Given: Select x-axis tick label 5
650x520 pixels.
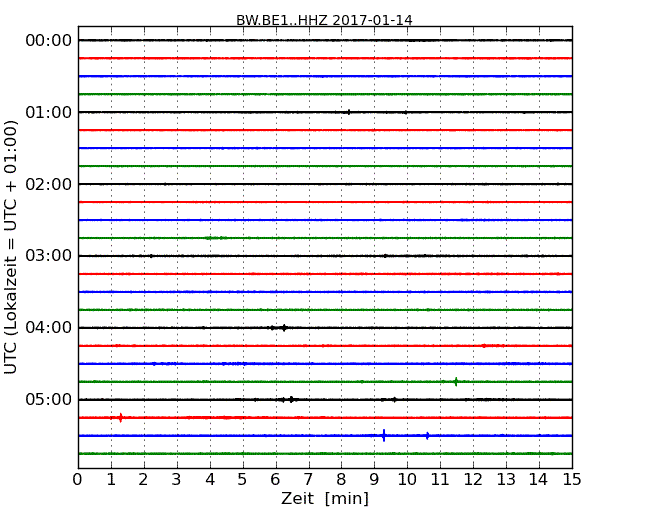Looking at the screenshot, I should click(x=243, y=480).
